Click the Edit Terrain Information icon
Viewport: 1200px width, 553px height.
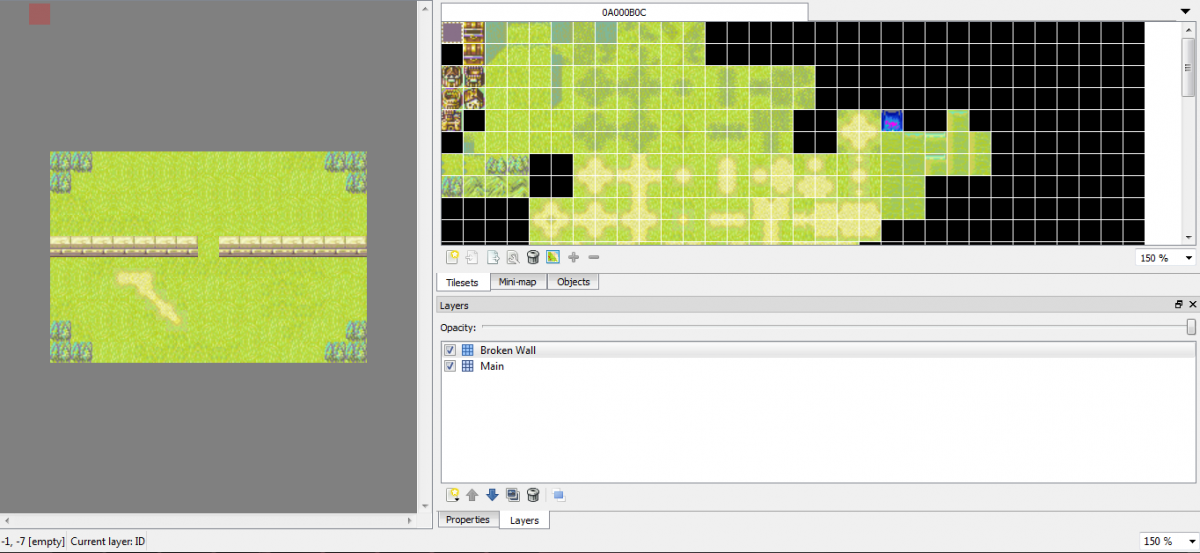(x=553, y=257)
